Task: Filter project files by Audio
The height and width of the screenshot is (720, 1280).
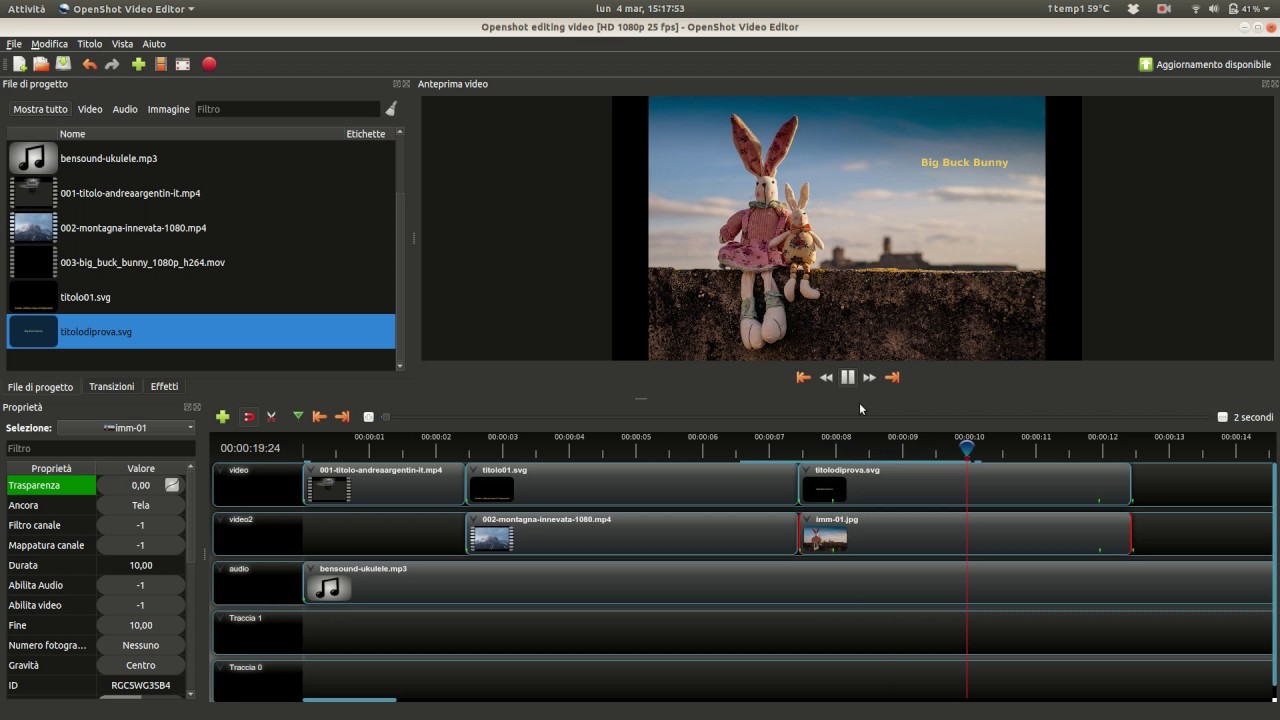Action: [x=125, y=109]
